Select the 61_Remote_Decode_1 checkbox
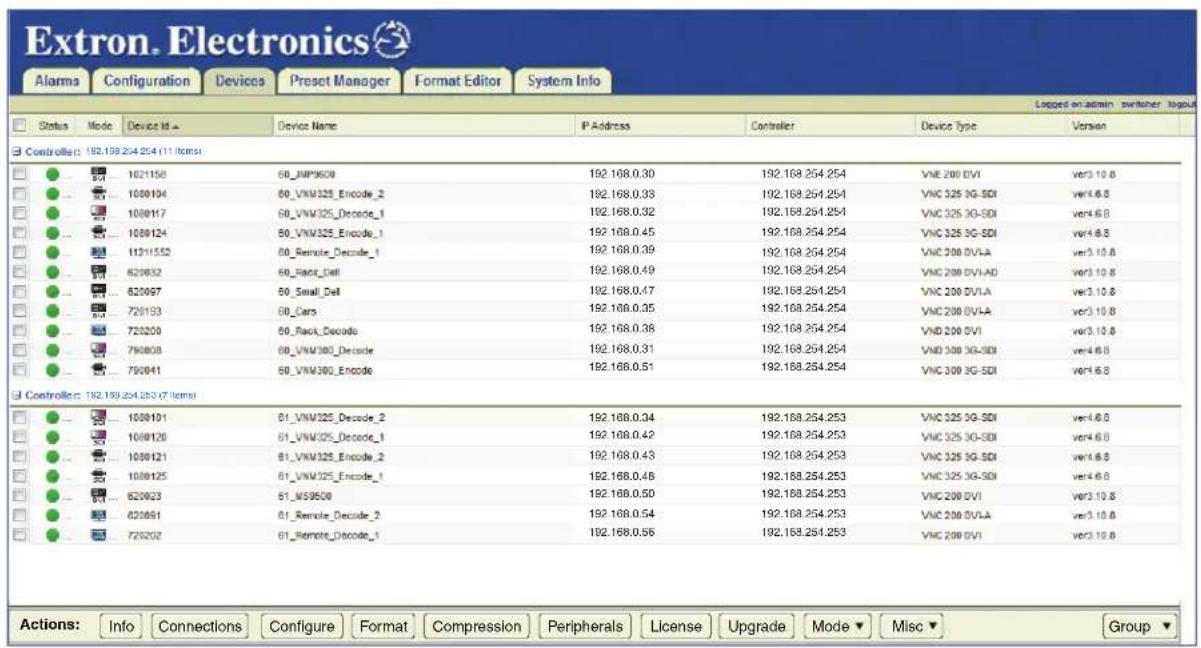 click(19, 534)
